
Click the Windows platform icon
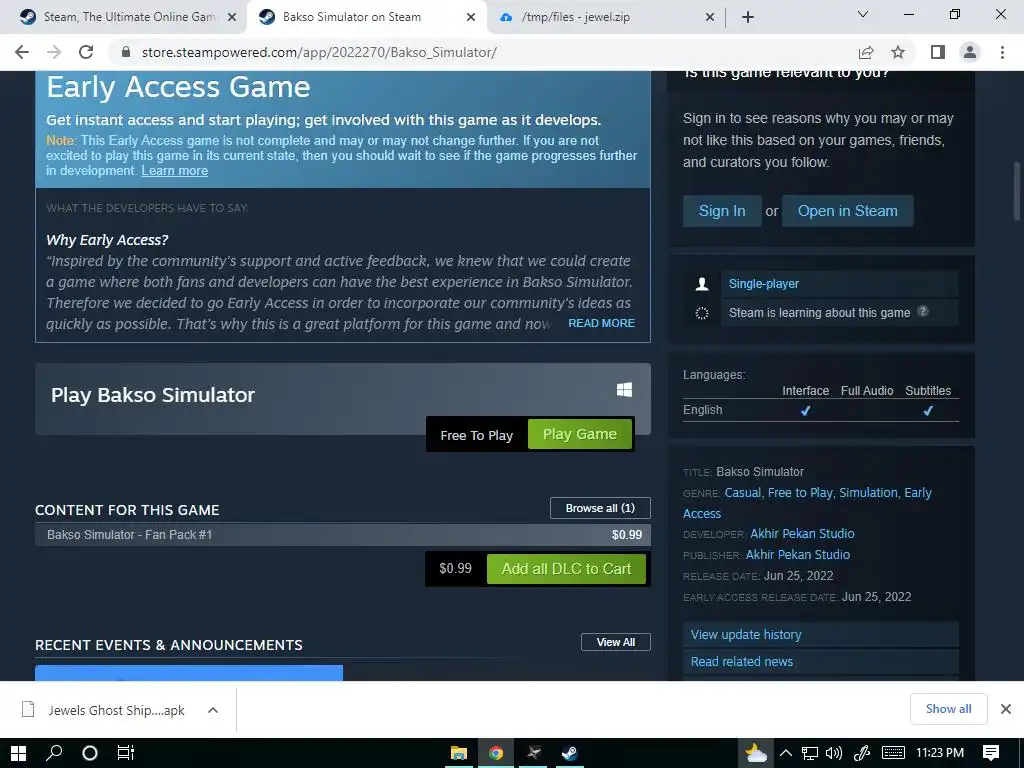click(x=624, y=389)
